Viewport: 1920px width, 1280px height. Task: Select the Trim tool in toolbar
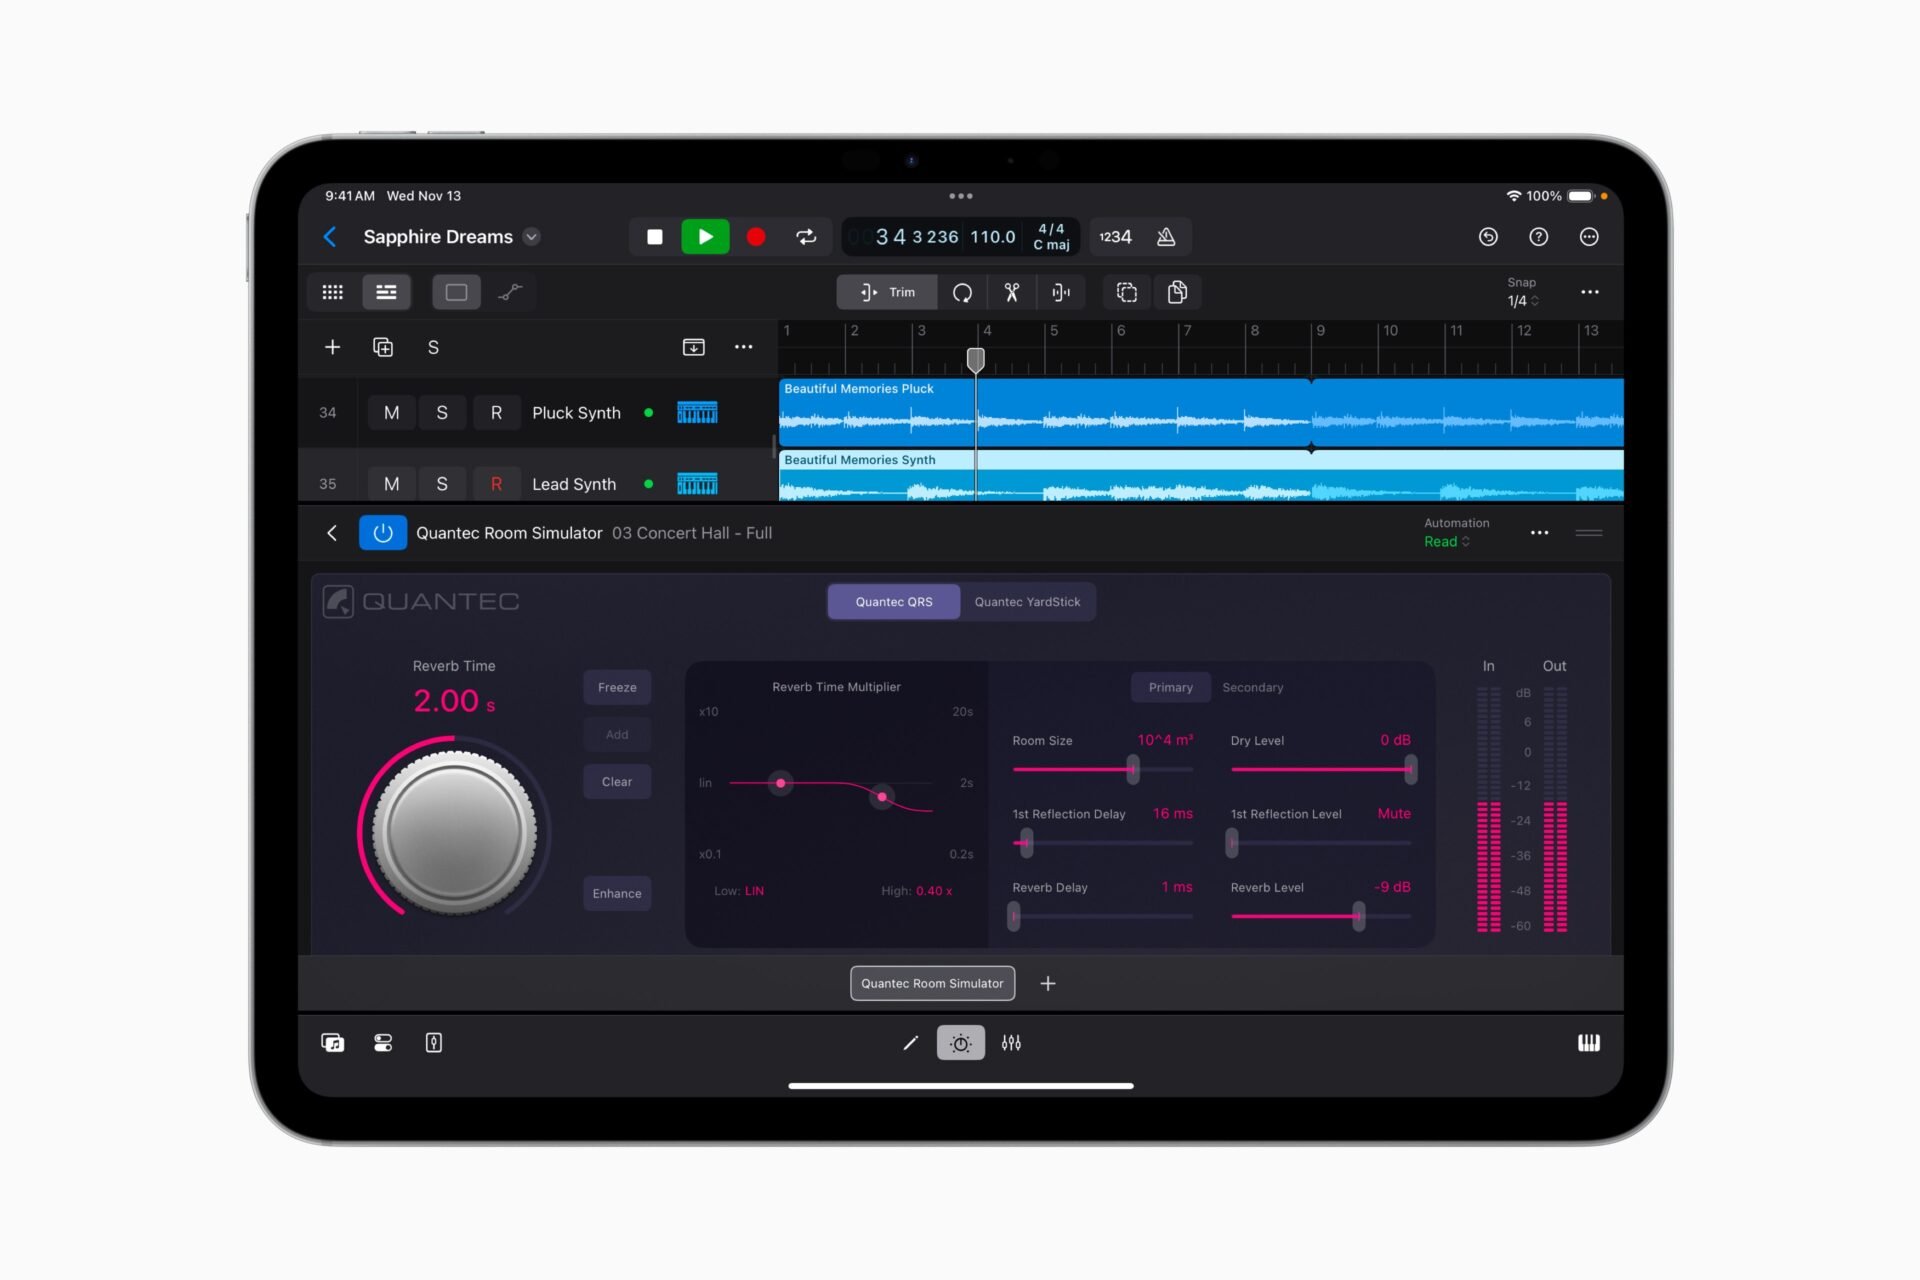pyautogui.click(x=883, y=293)
